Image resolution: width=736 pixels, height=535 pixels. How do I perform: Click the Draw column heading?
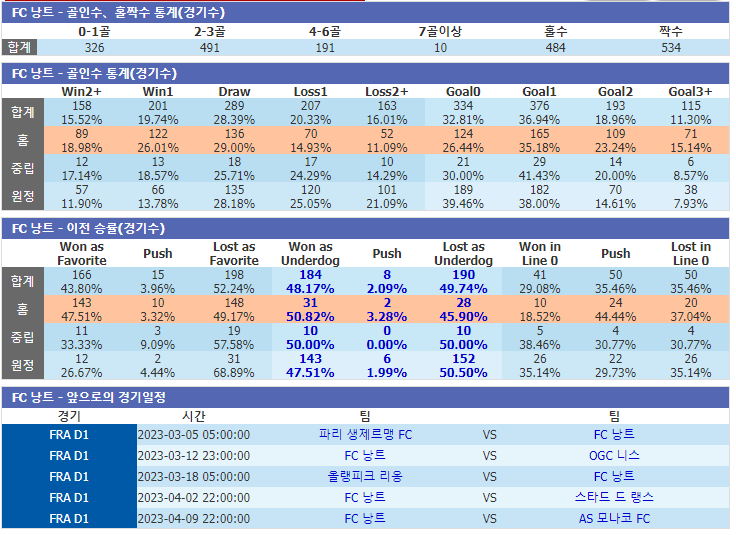click(234, 92)
